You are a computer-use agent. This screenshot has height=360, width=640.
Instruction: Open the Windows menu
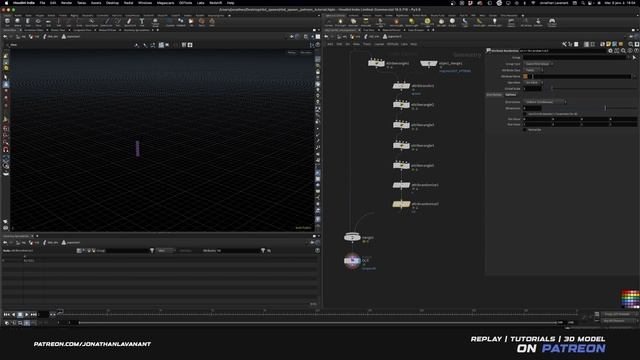pyautogui.click(x=145, y=2)
